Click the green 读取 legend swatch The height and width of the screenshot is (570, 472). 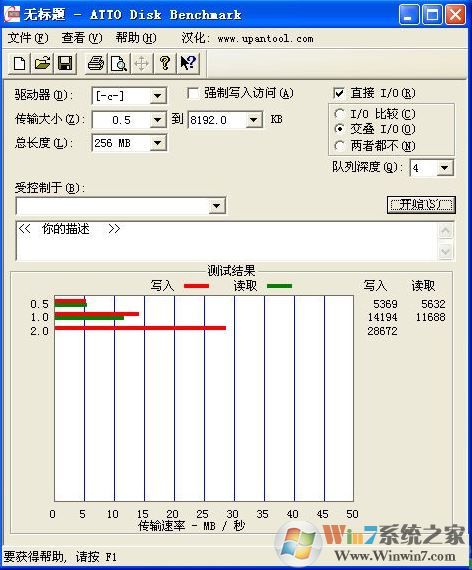279,286
